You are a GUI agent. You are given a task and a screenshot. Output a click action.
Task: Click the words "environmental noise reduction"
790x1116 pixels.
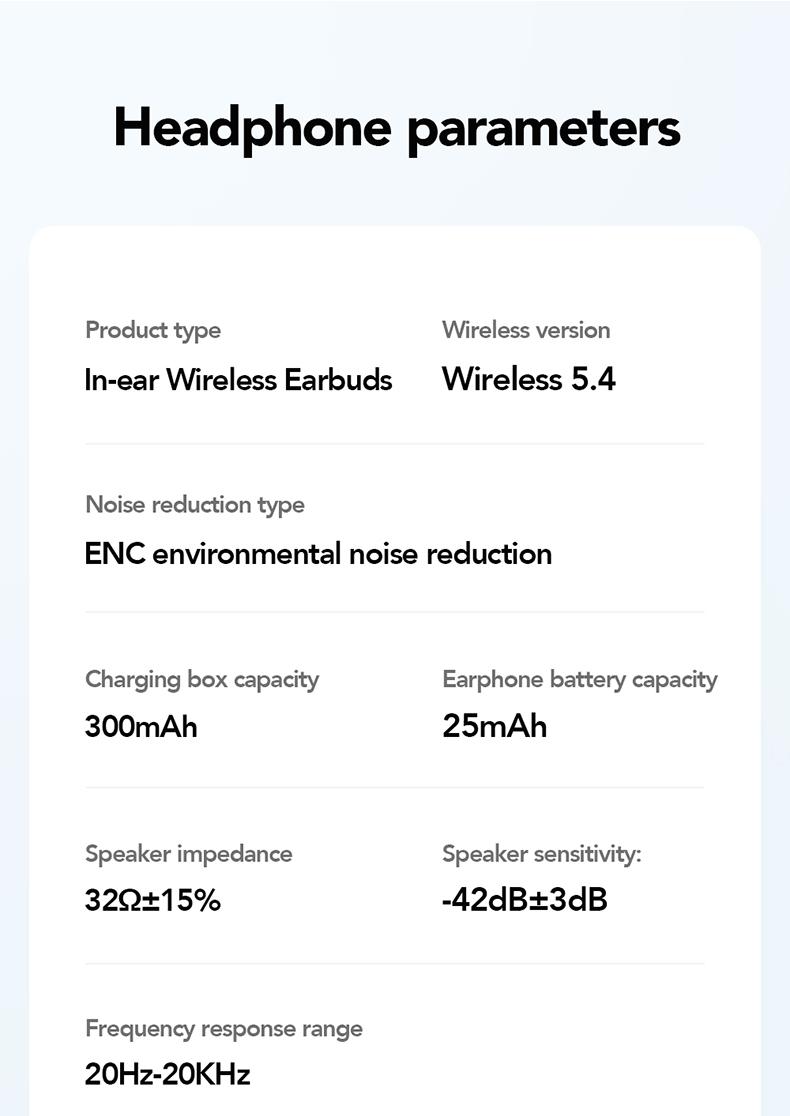(x=352, y=554)
